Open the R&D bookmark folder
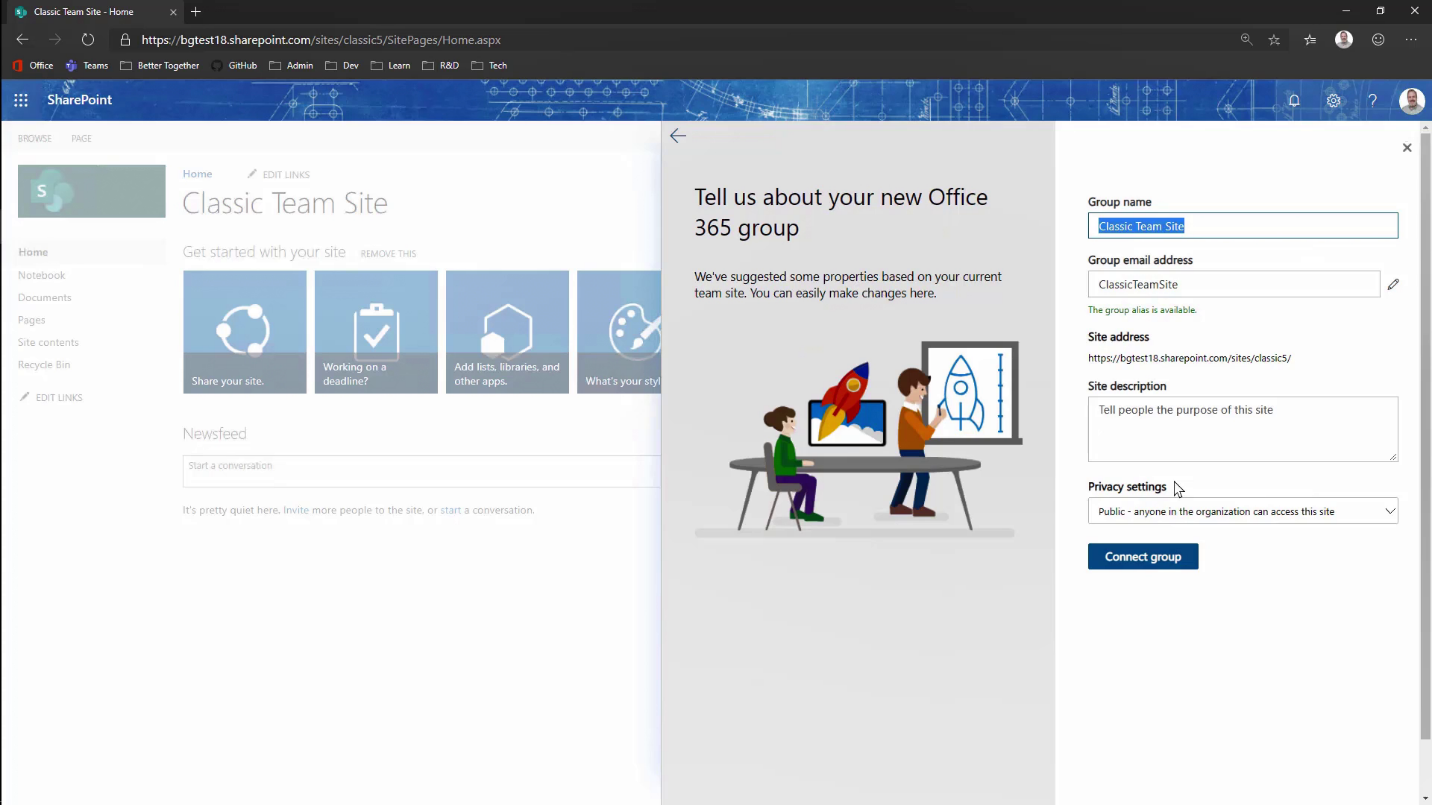Image resolution: width=1432 pixels, height=805 pixels. tap(441, 66)
